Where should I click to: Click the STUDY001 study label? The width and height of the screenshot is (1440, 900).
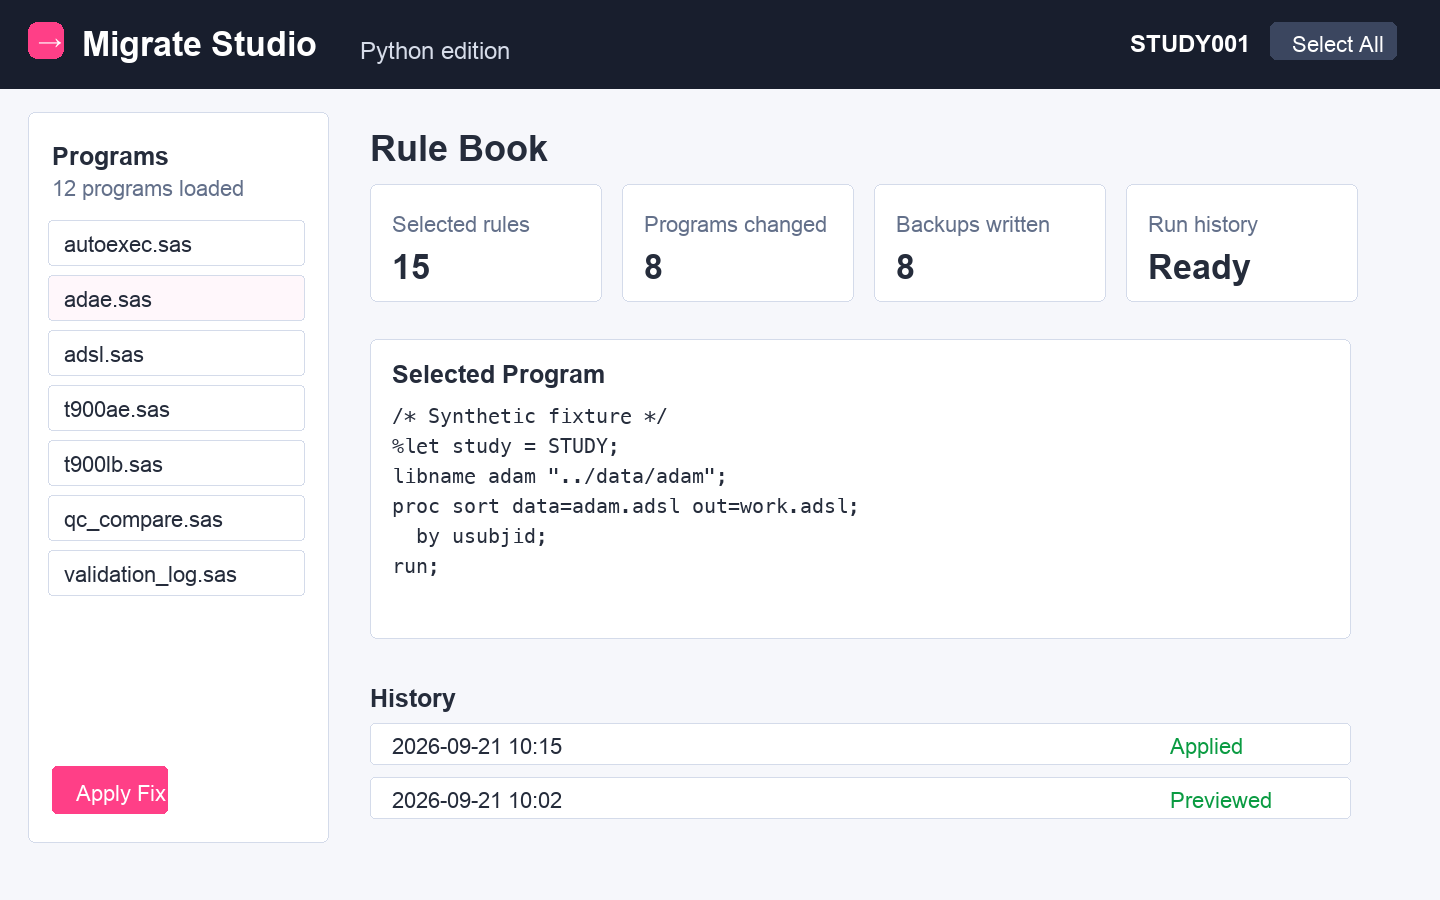1190,44
